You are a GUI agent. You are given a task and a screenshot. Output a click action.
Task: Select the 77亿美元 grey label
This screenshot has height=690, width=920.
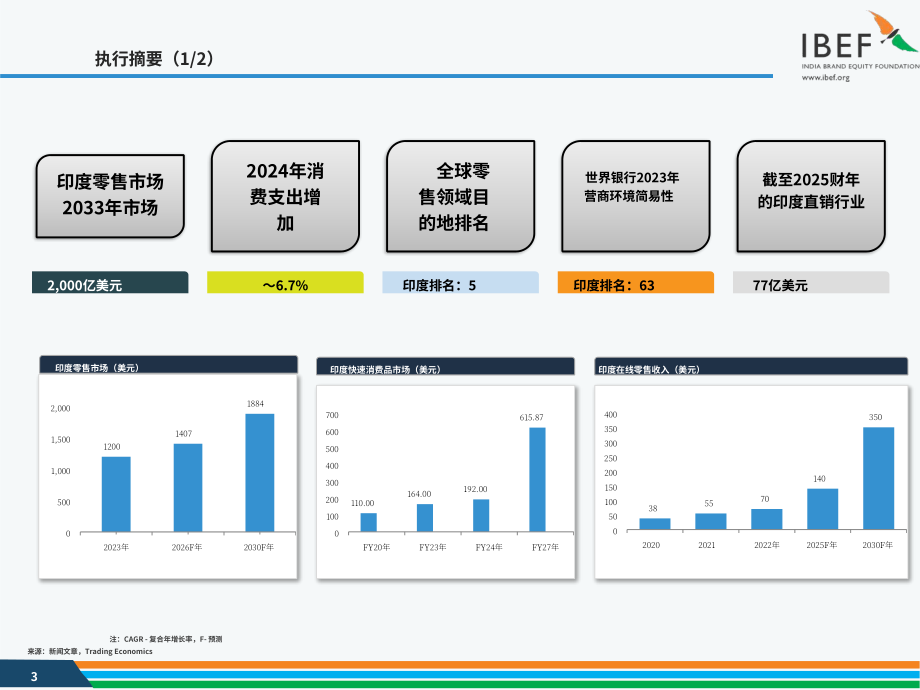[811, 283]
